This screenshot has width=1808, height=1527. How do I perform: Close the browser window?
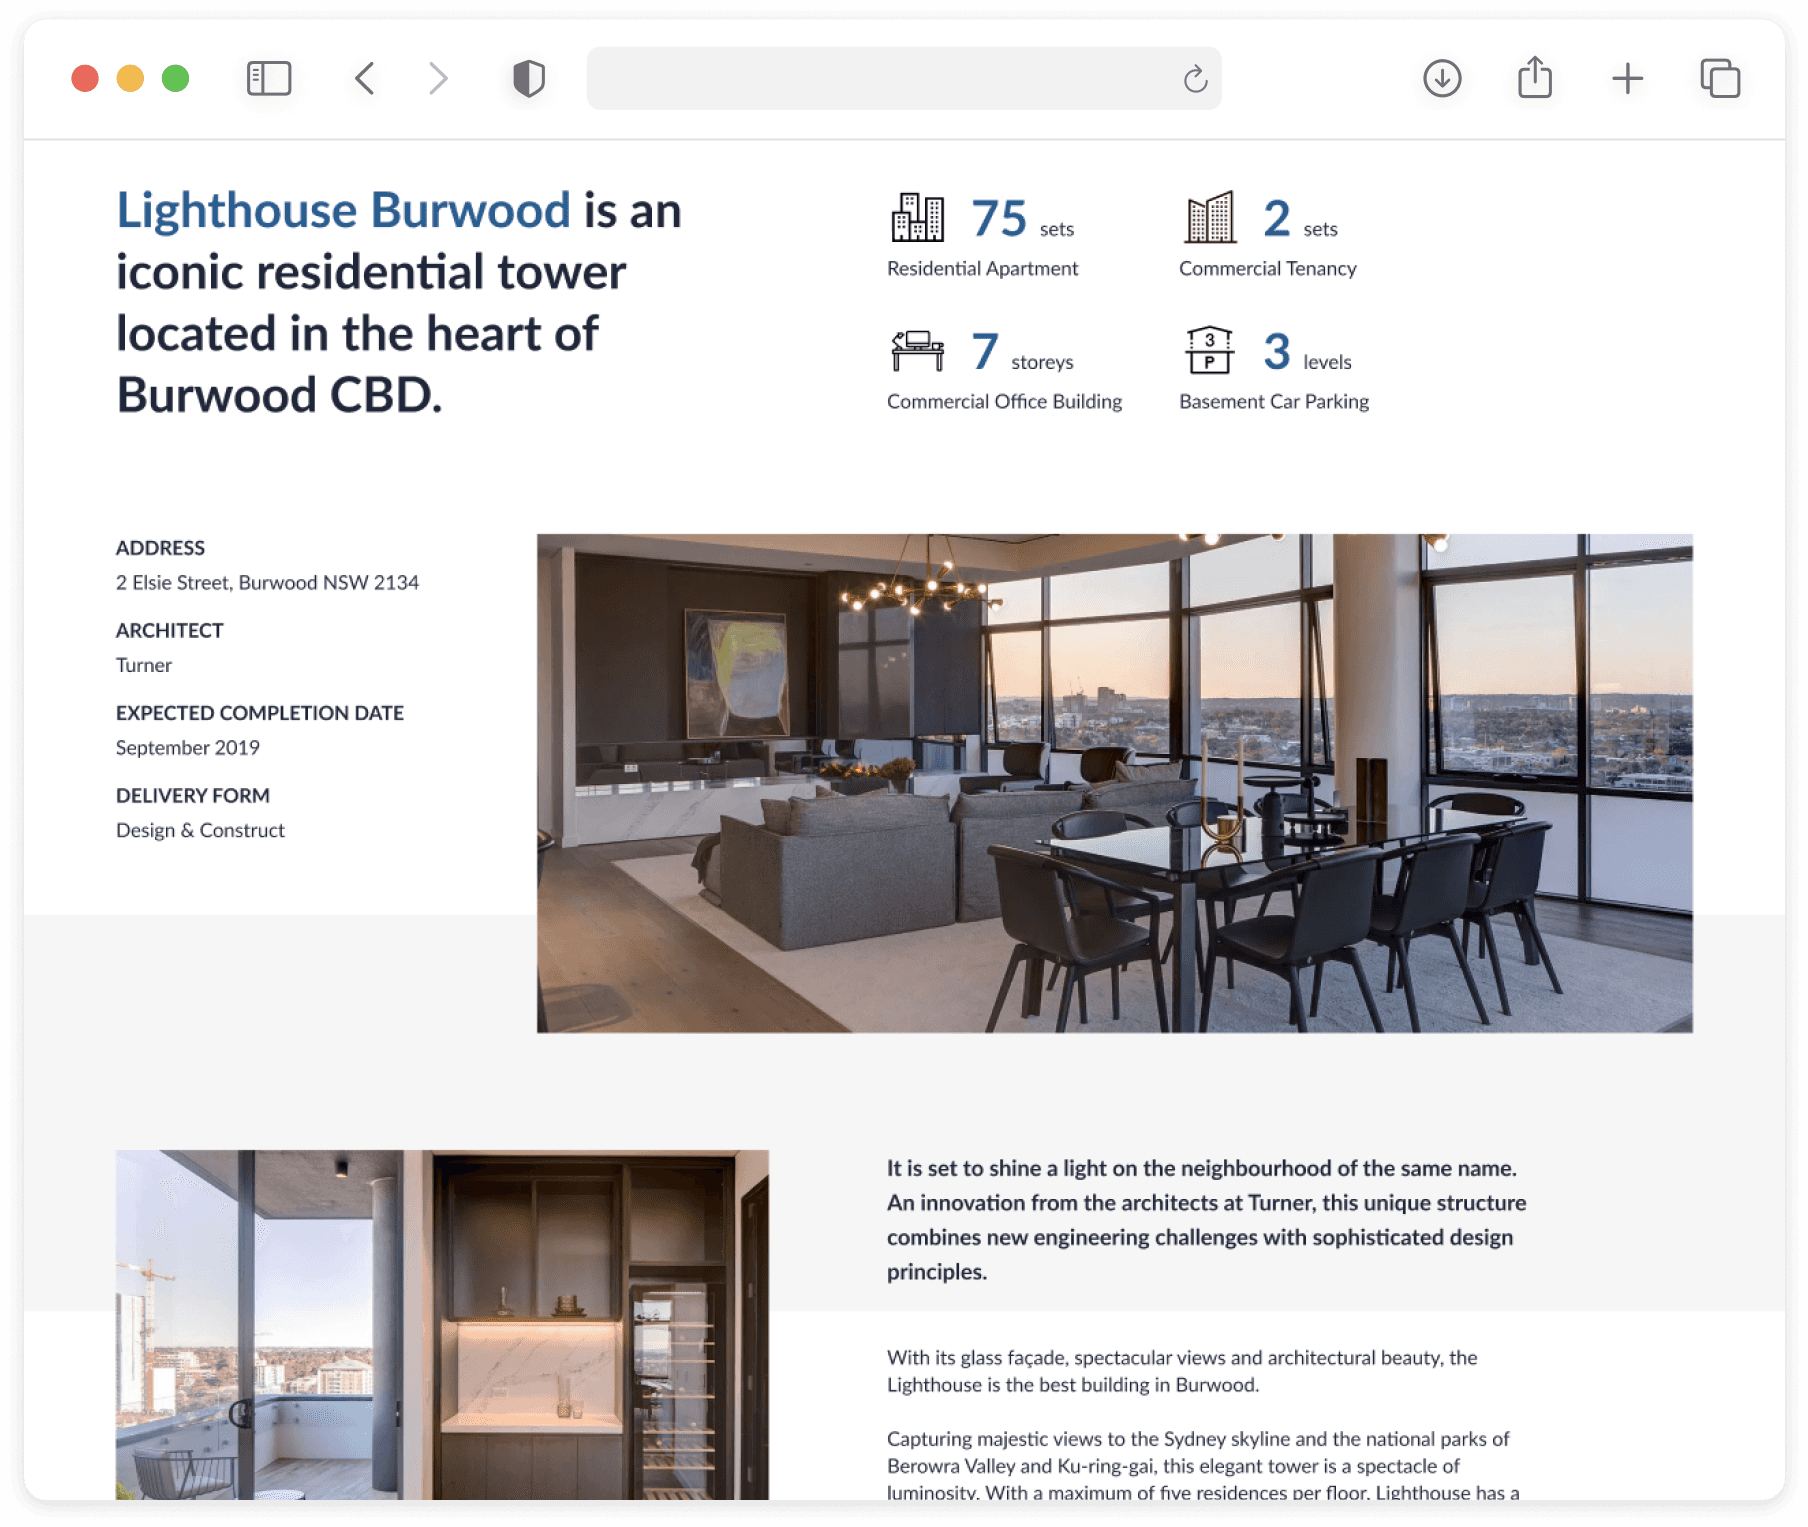coord(85,78)
